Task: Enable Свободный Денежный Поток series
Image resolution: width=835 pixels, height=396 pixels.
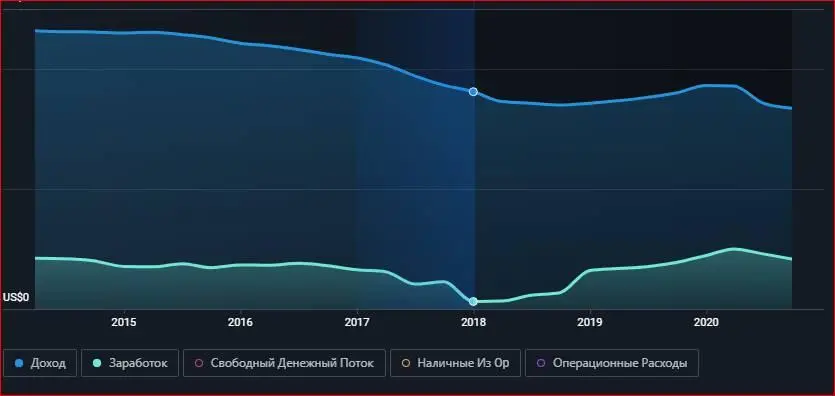Action: [284, 364]
